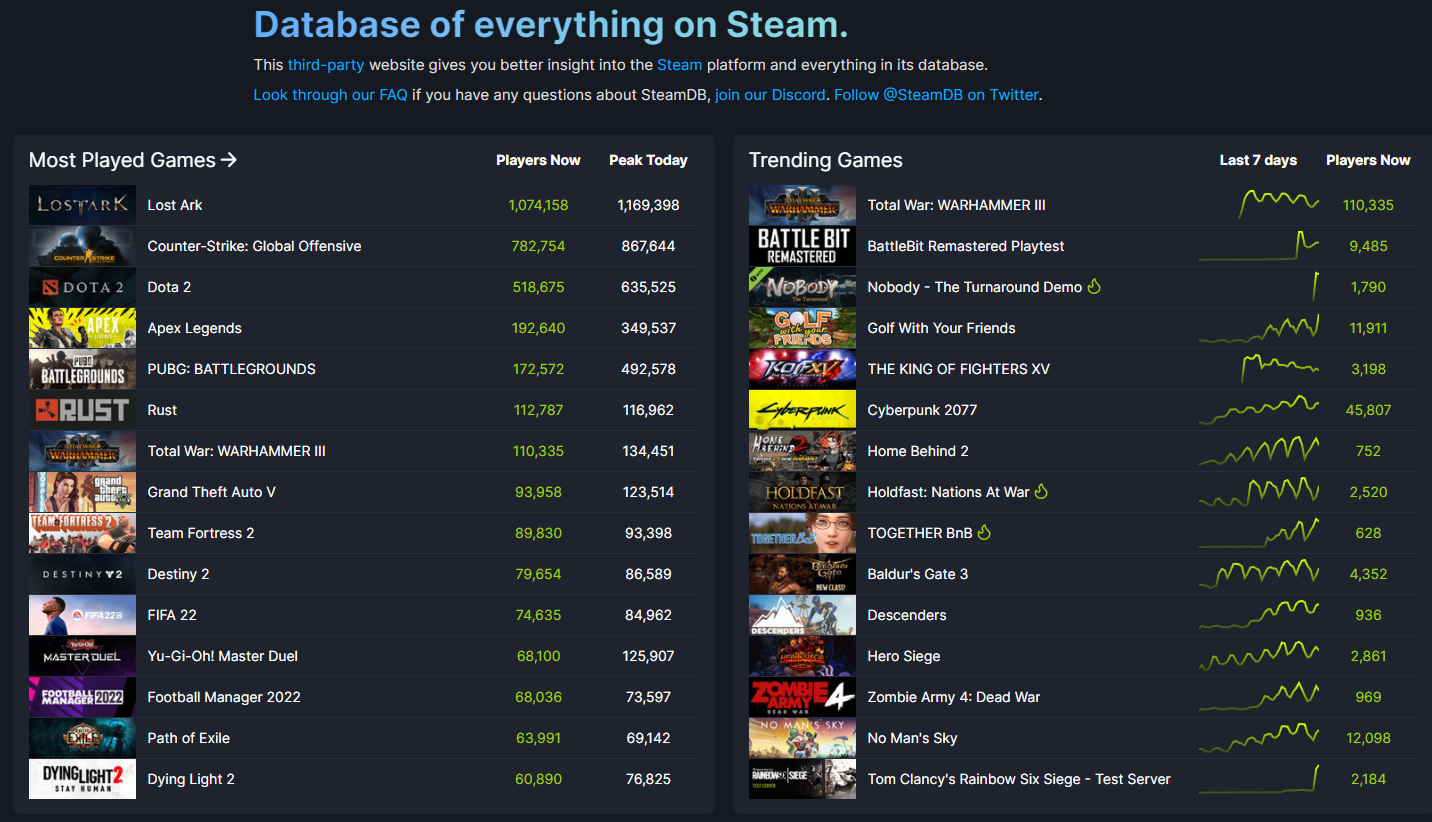Click the Cyberpunk 2077 7-day sparkline chart
The height and width of the screenshot is (822, 1432).
click(1259, 409)
